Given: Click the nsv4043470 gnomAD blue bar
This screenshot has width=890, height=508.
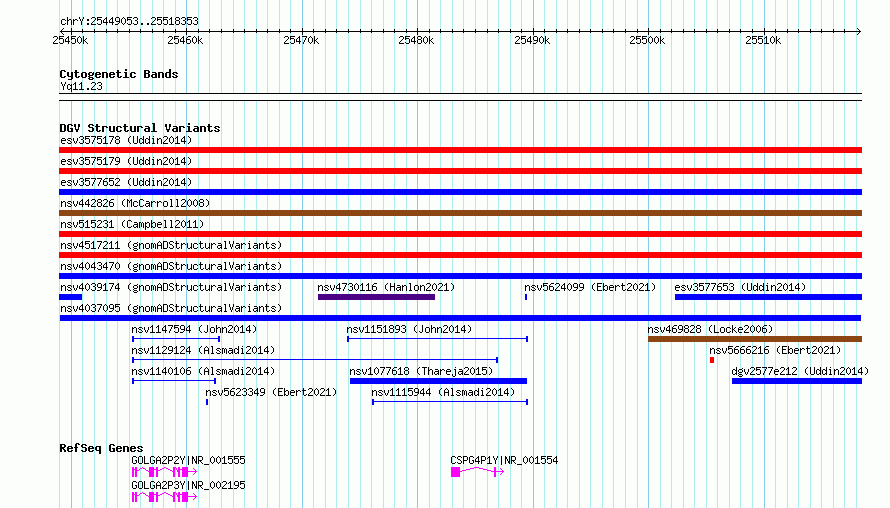Looking at the screenshot, I should point(460,276).
